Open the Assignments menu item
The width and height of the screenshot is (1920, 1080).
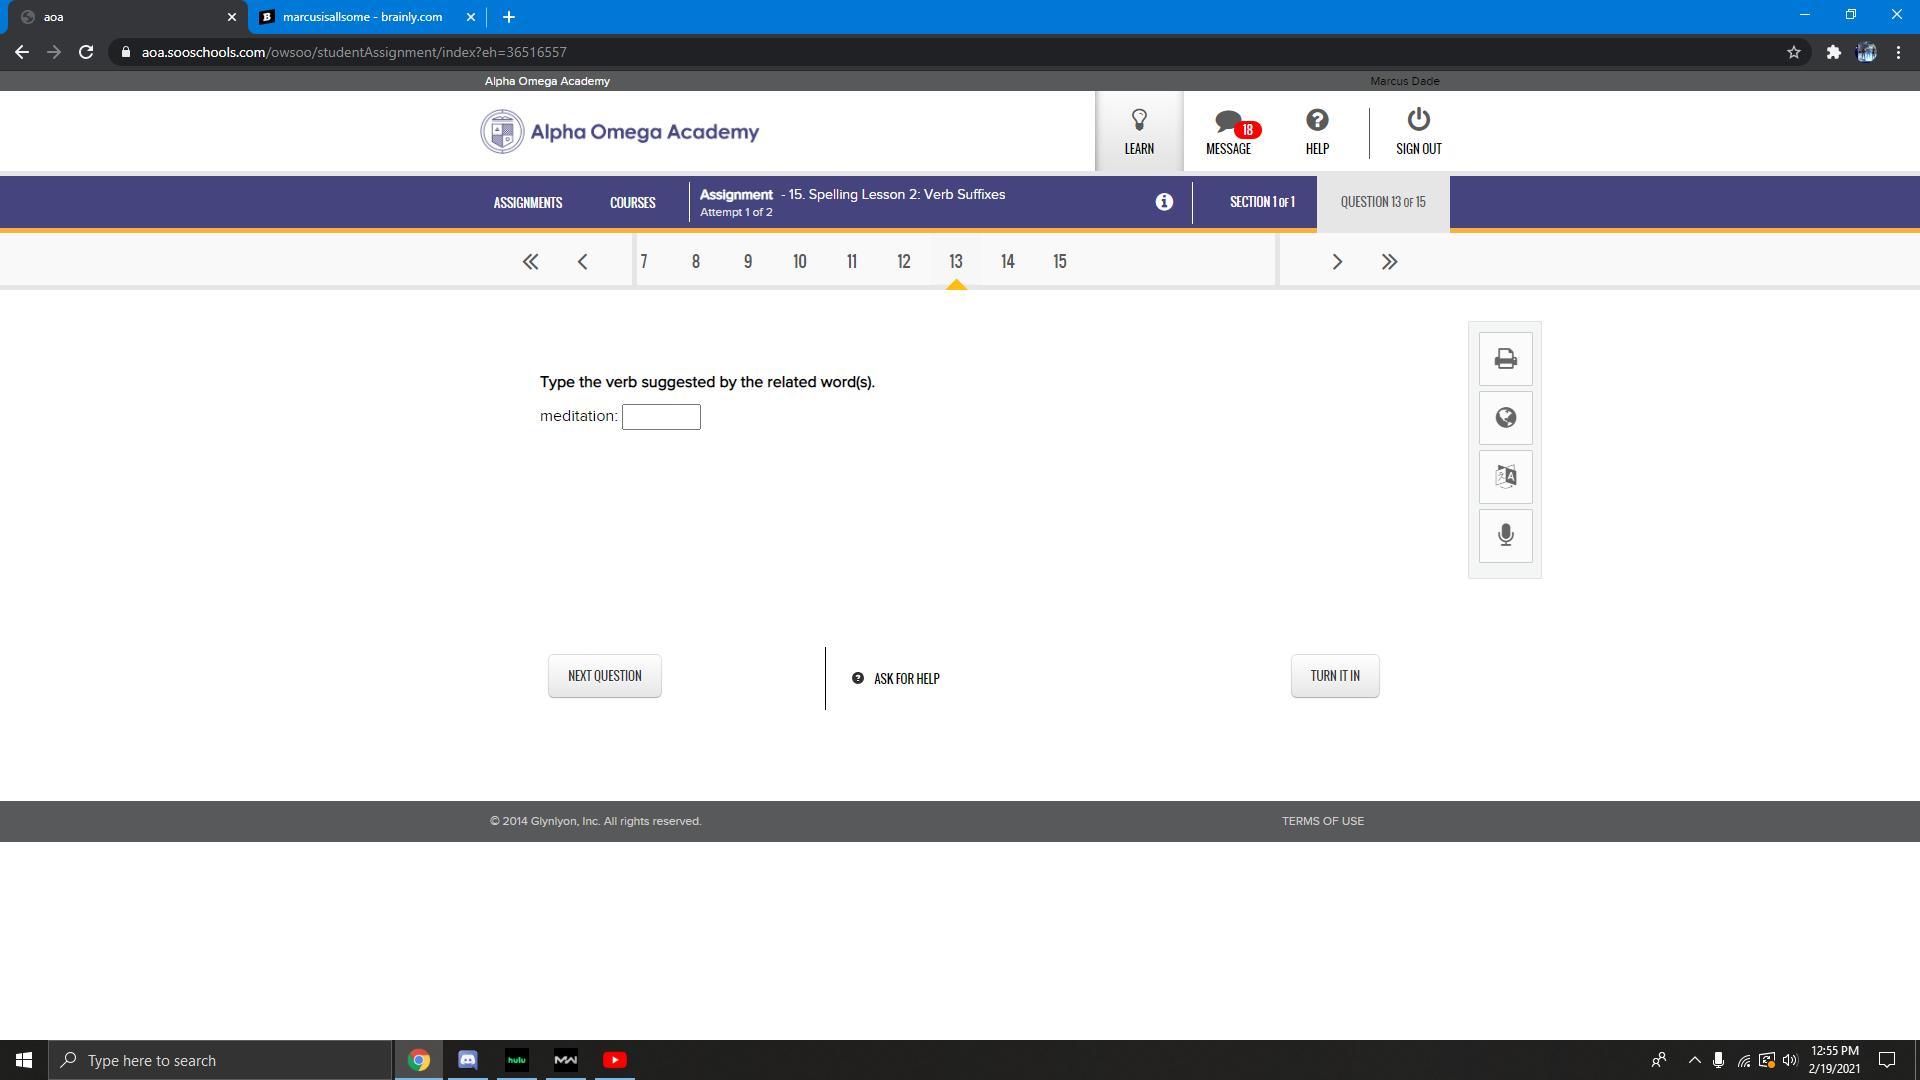527,203
